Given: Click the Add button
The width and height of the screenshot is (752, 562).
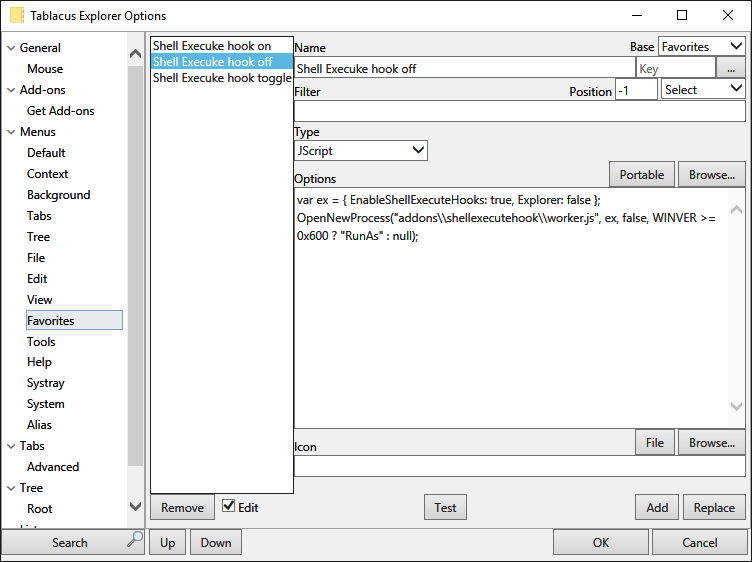Looking at the screenshot, I should pos(657,507).
